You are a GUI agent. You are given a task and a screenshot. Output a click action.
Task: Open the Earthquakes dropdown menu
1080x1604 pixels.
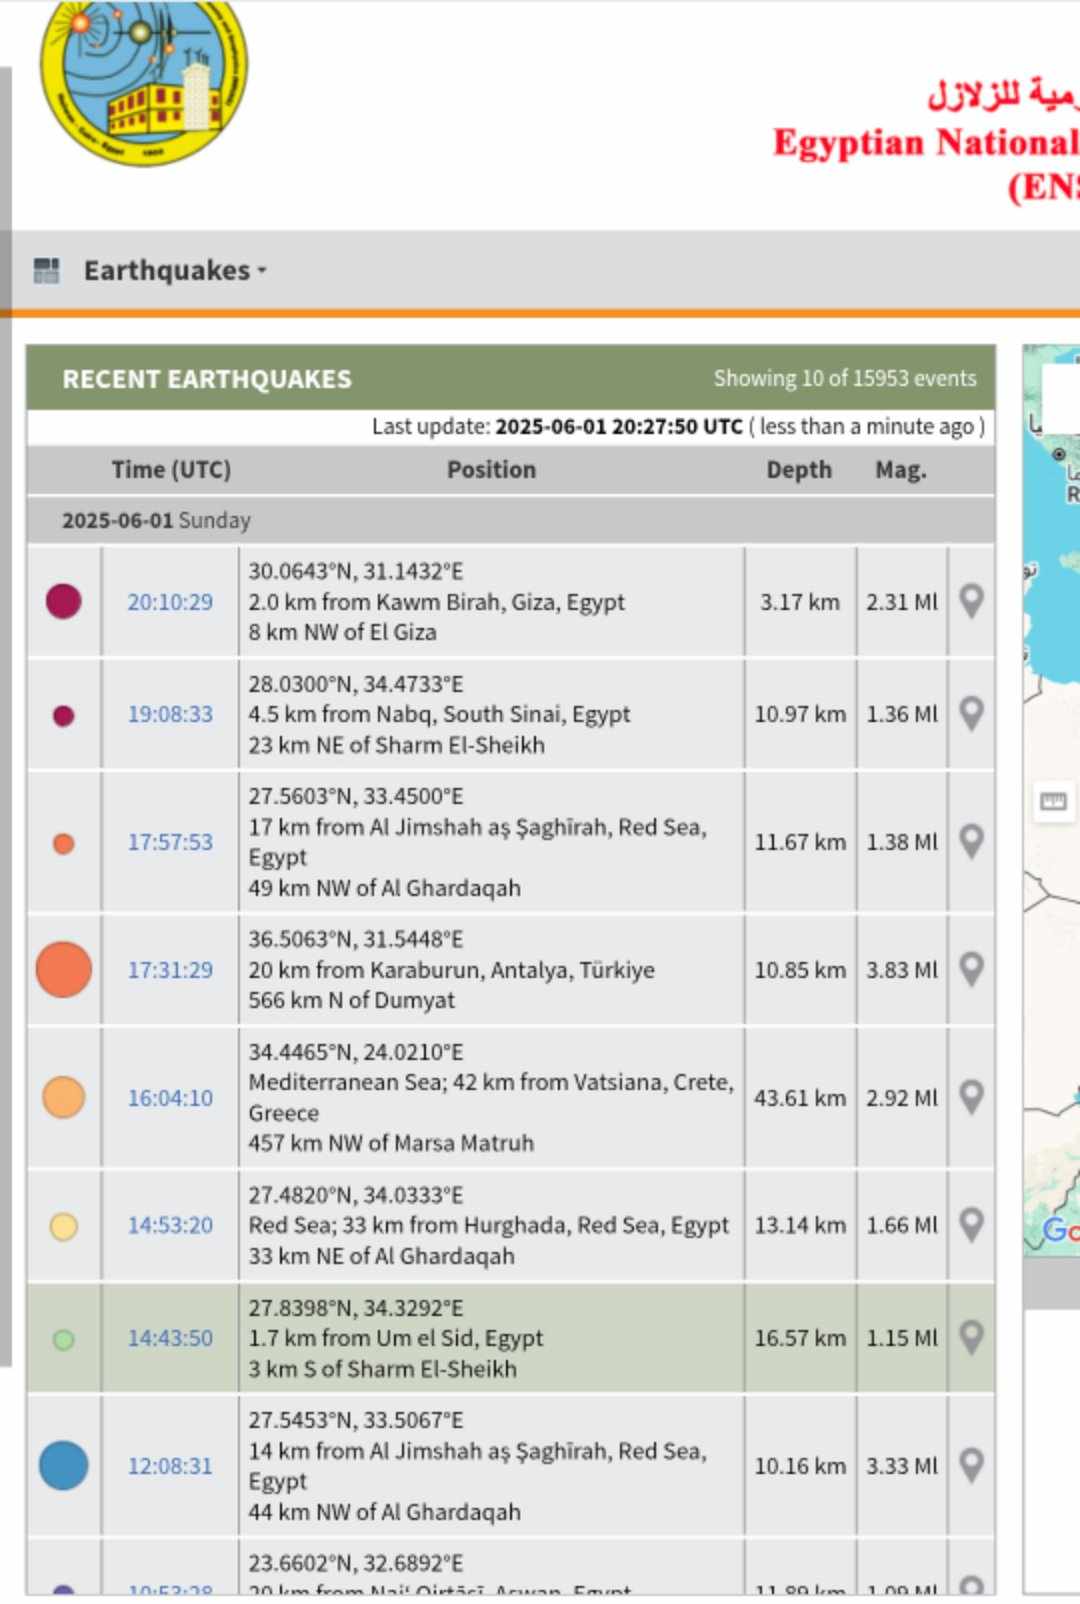(175, 271)
